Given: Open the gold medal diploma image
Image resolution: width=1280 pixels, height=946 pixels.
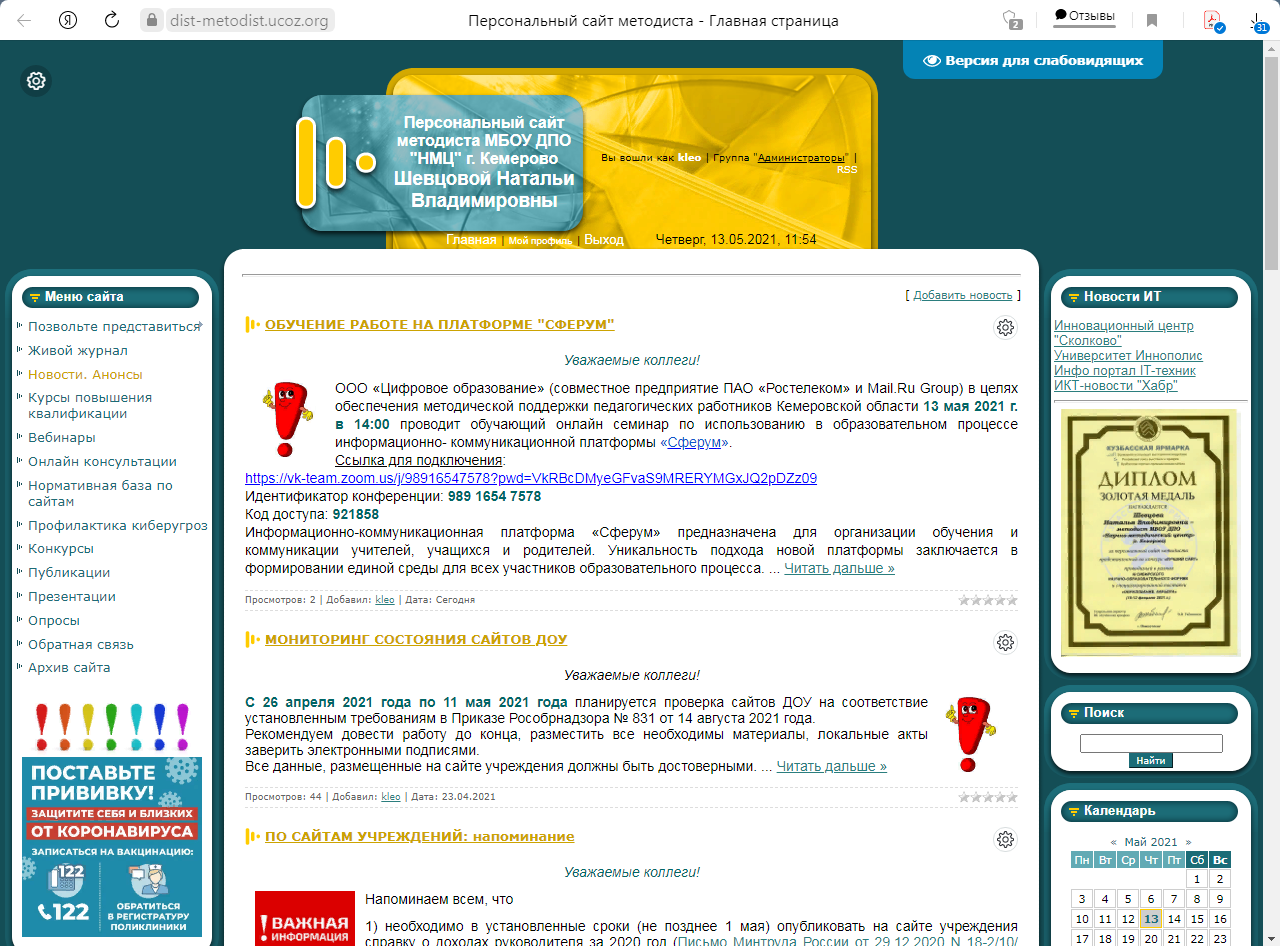Looking at the screenshot, I should [x=1149, y=533].
